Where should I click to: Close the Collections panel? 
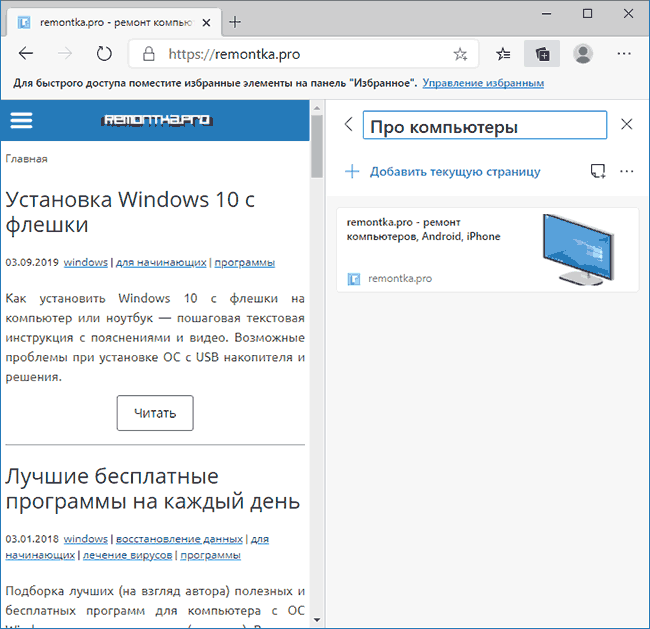pos(626,124)
